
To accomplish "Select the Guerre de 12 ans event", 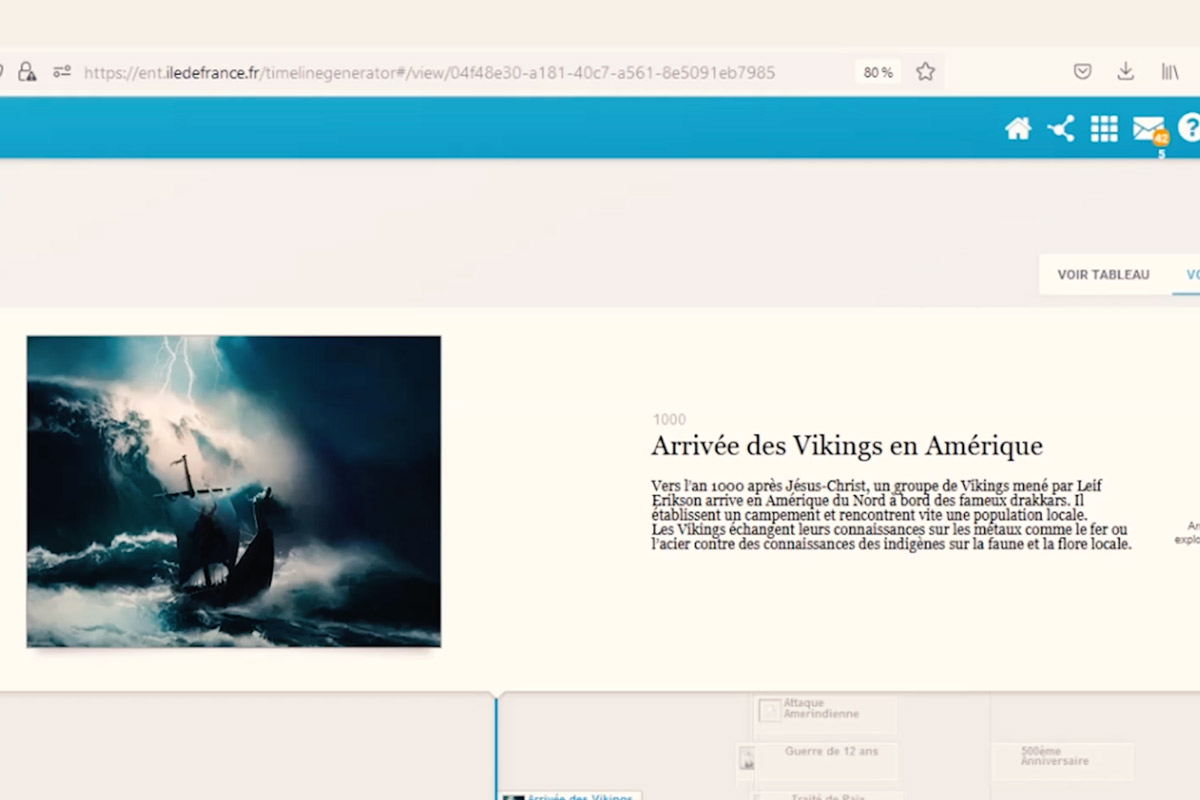I will pos(830,752).
